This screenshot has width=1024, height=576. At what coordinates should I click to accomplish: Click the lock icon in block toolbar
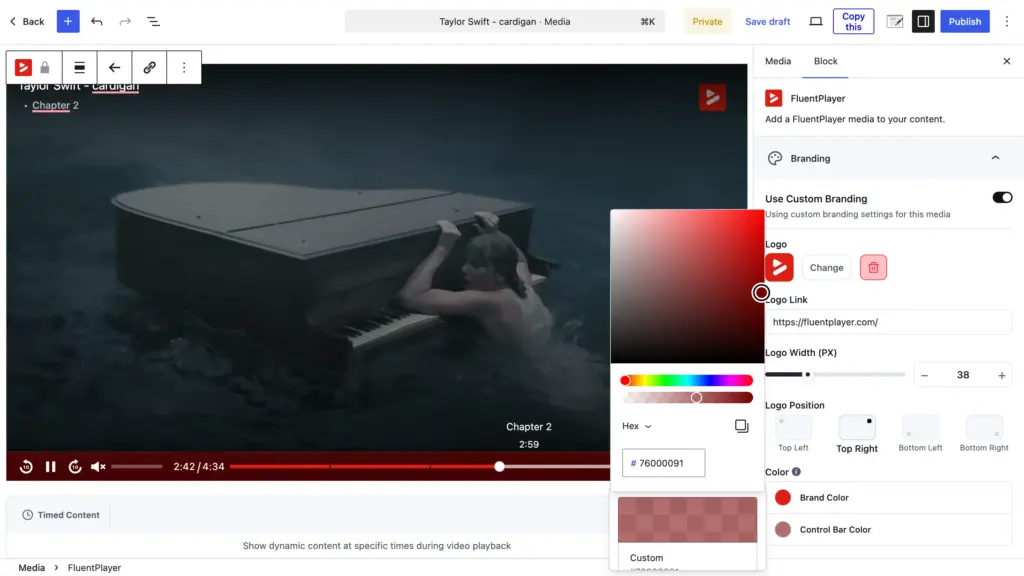[x=45, y=67]
